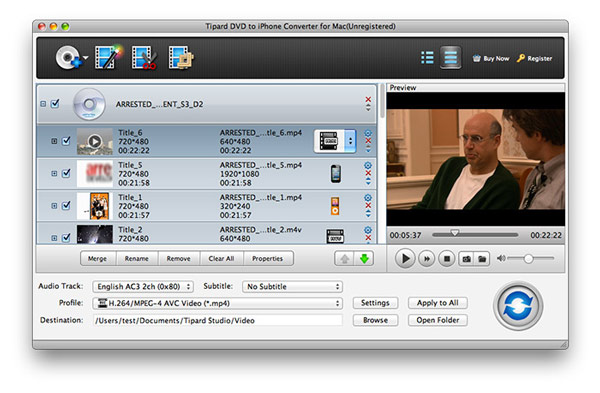Viewport: 600px width, 393px height.
Task: Switch to compact list view mode
Action: point(427,58)
